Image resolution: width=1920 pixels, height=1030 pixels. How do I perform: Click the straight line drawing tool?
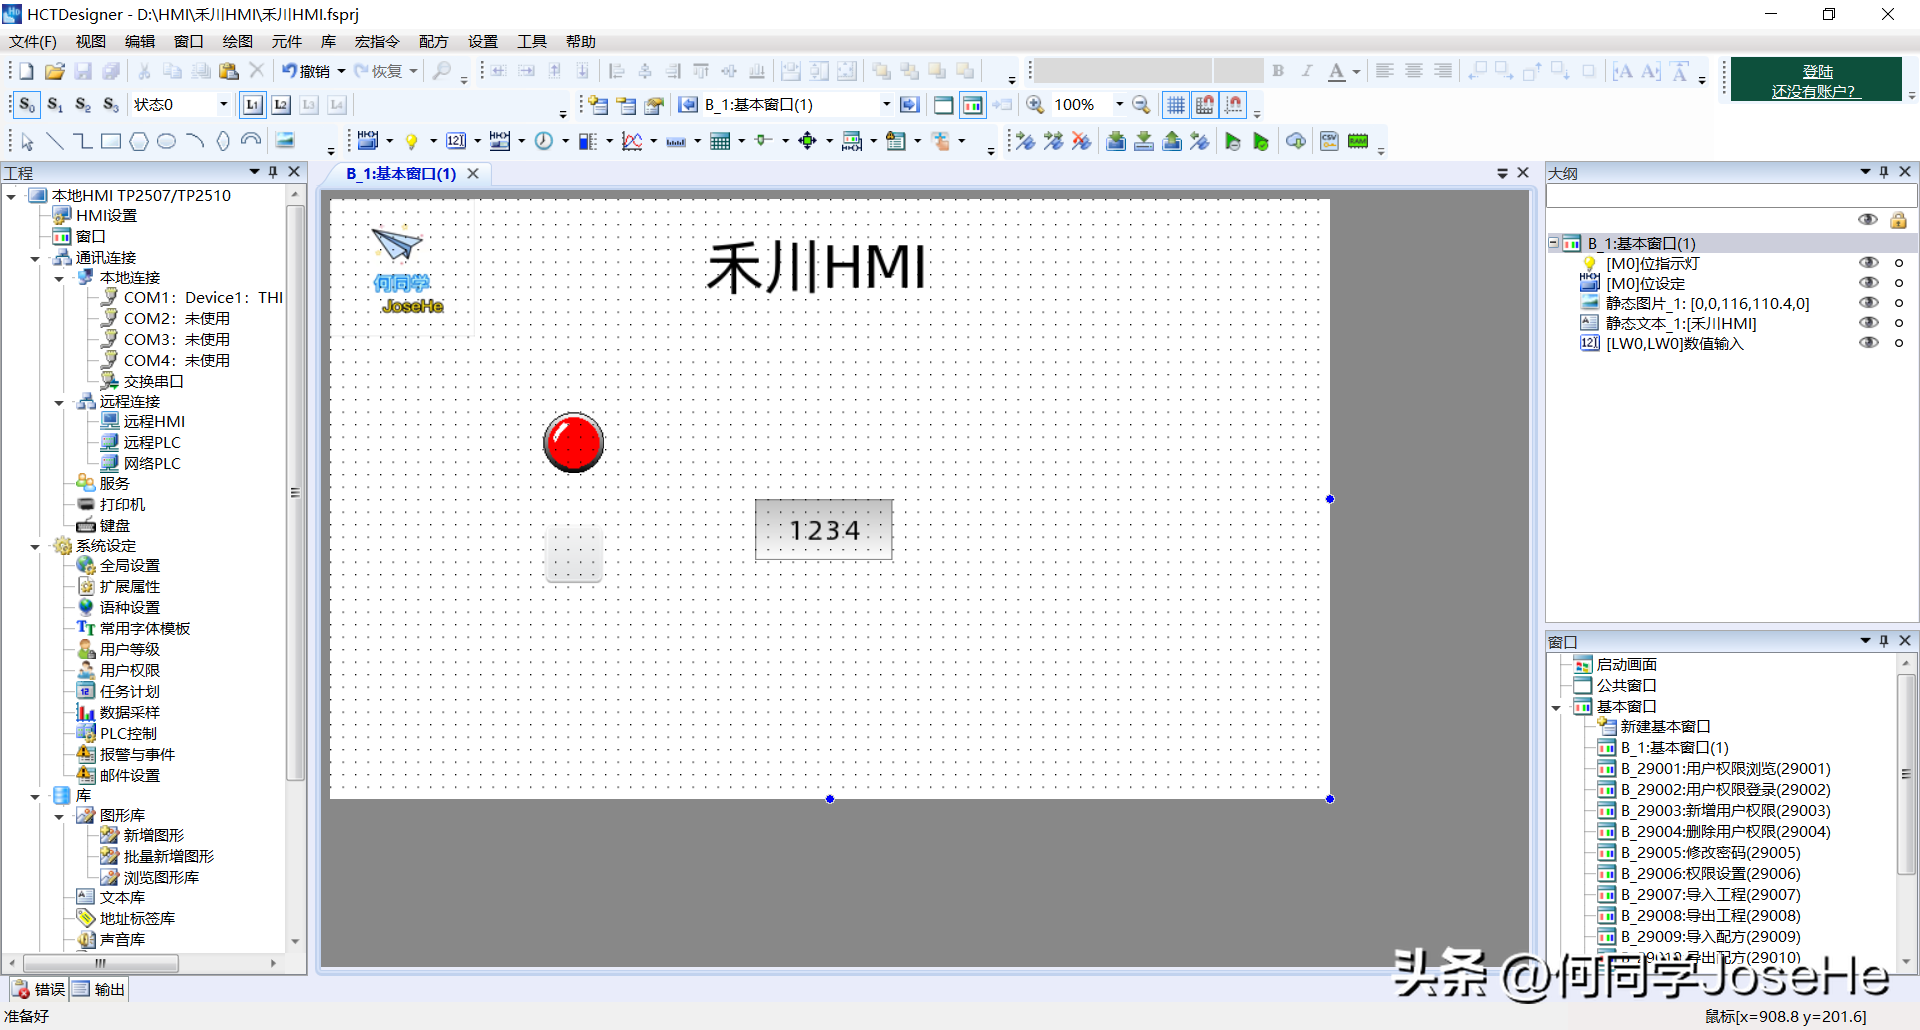pos(55,141)
